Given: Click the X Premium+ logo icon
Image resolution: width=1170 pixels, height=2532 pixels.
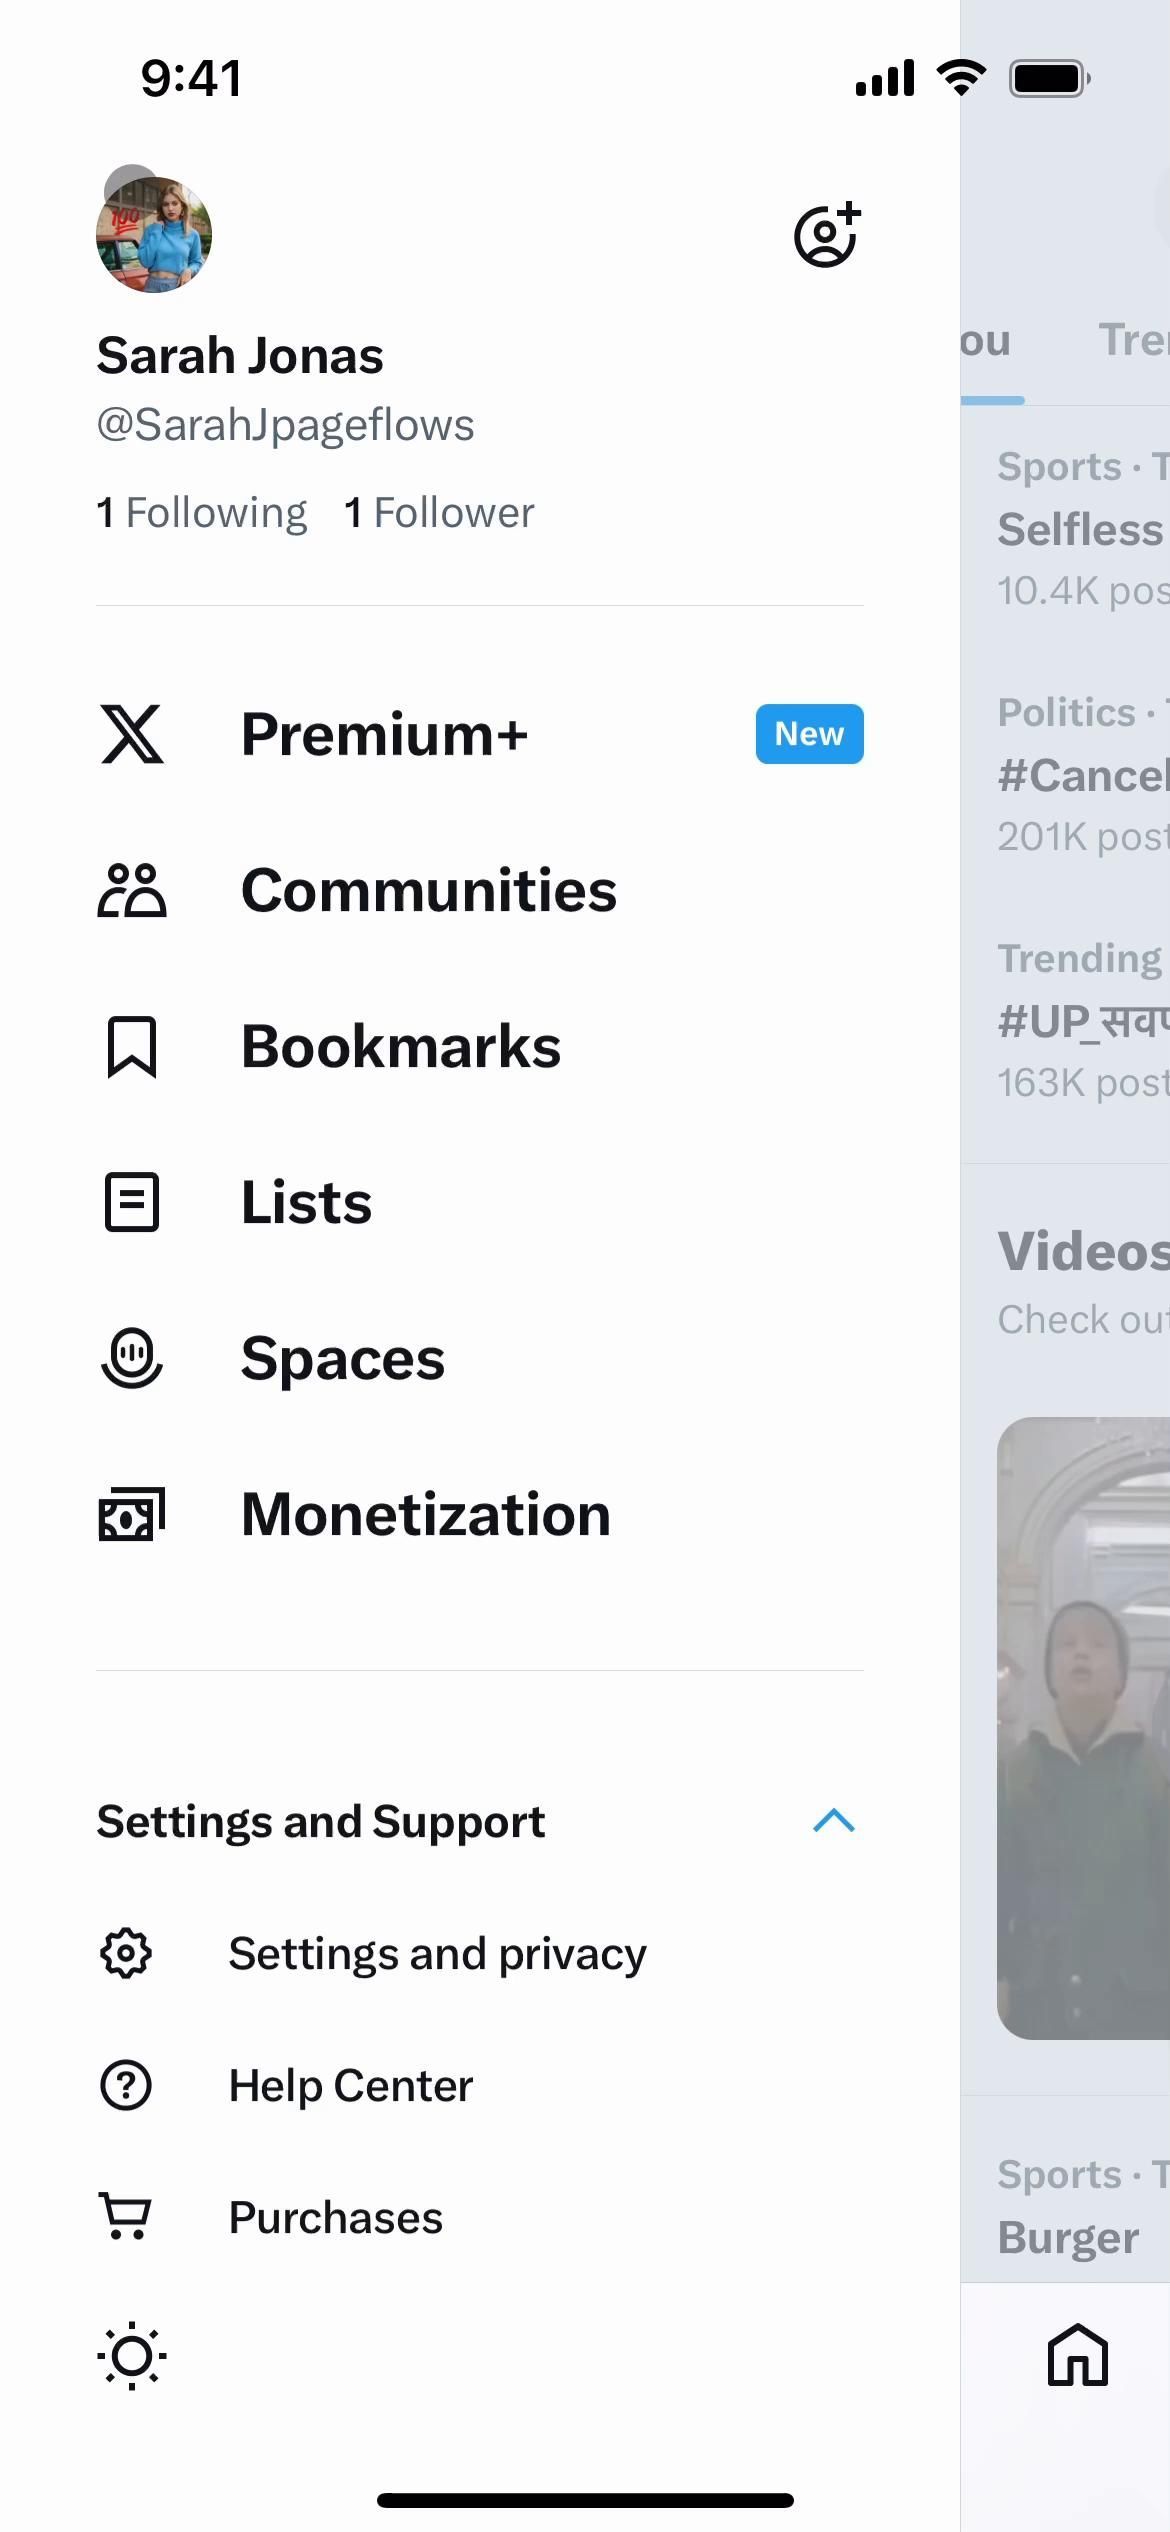Looking at the screenshot, I should tap(132, 735).
